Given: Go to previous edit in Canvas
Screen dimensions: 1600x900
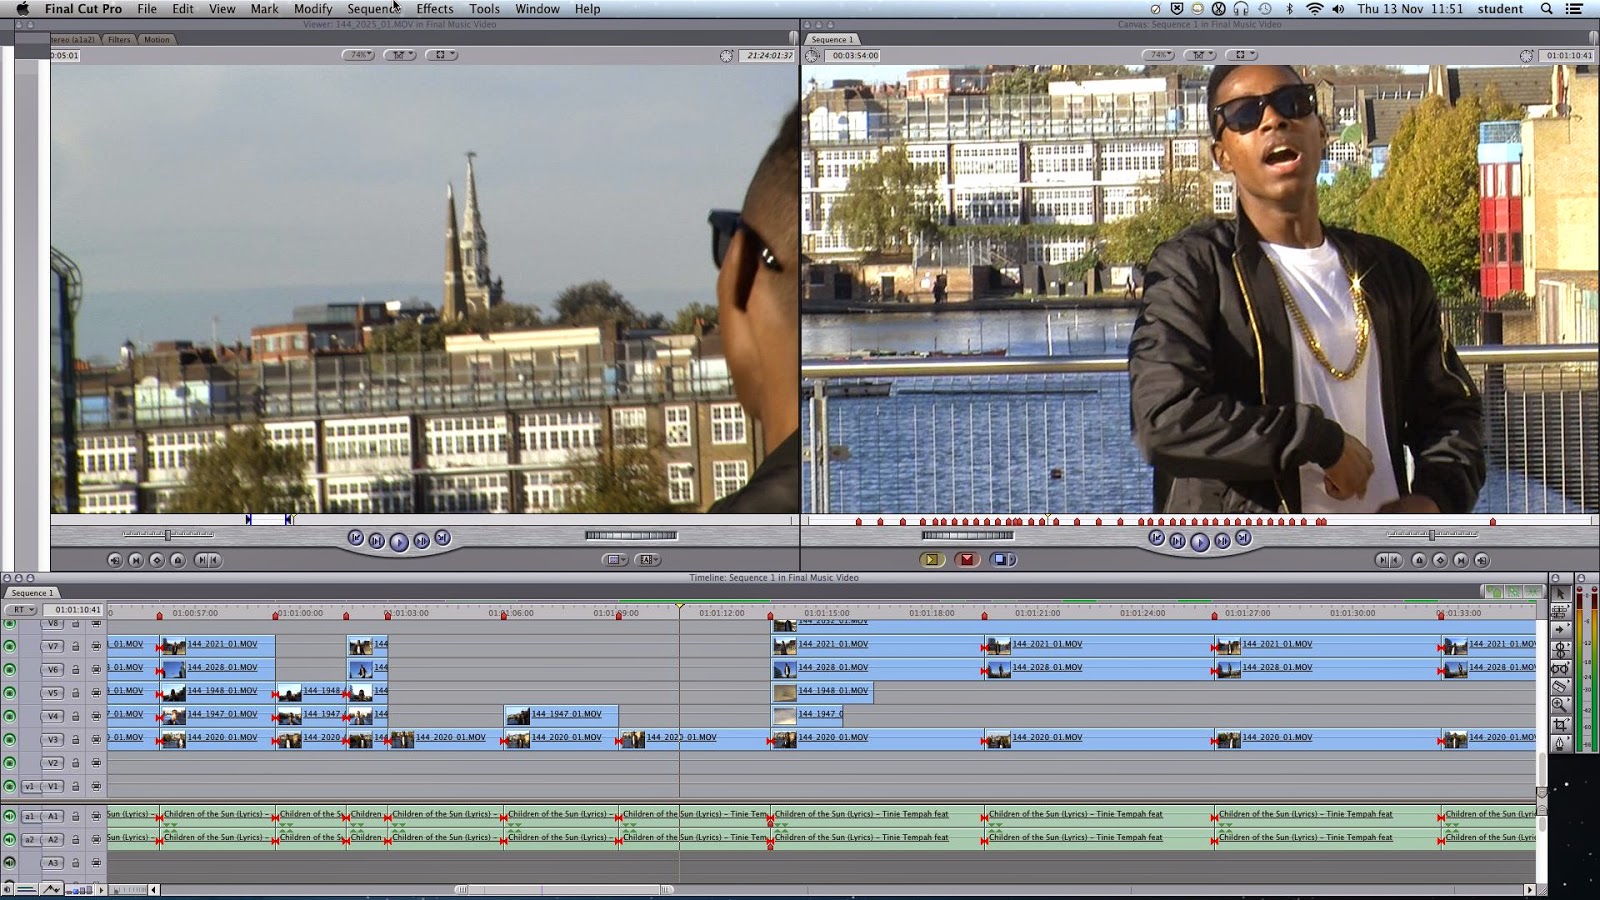Looking at the screenshot, I should [1156, 538].
